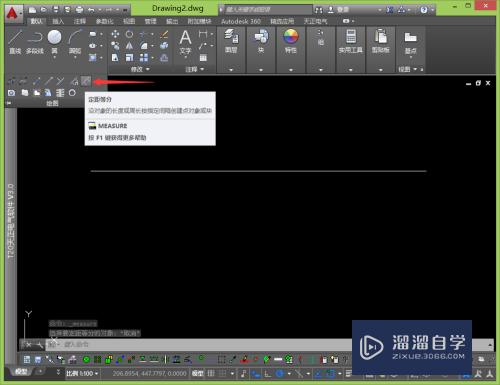500x385 pixels.
Task: Click the Table icon in annotation panel
Action: coord(203,58)
